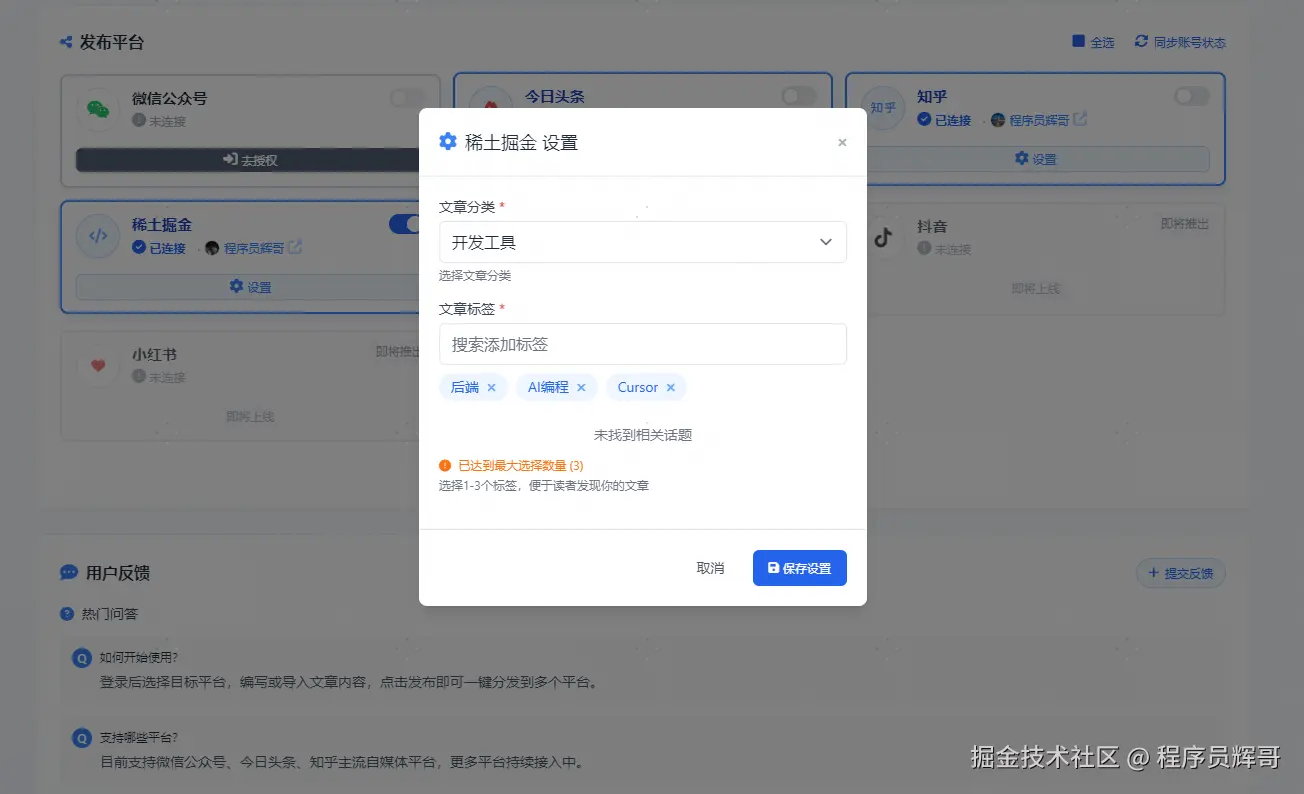Click the 微信公众号 WeChat logo icon
Screen dimensions: 1304x794
click(98, 109)
